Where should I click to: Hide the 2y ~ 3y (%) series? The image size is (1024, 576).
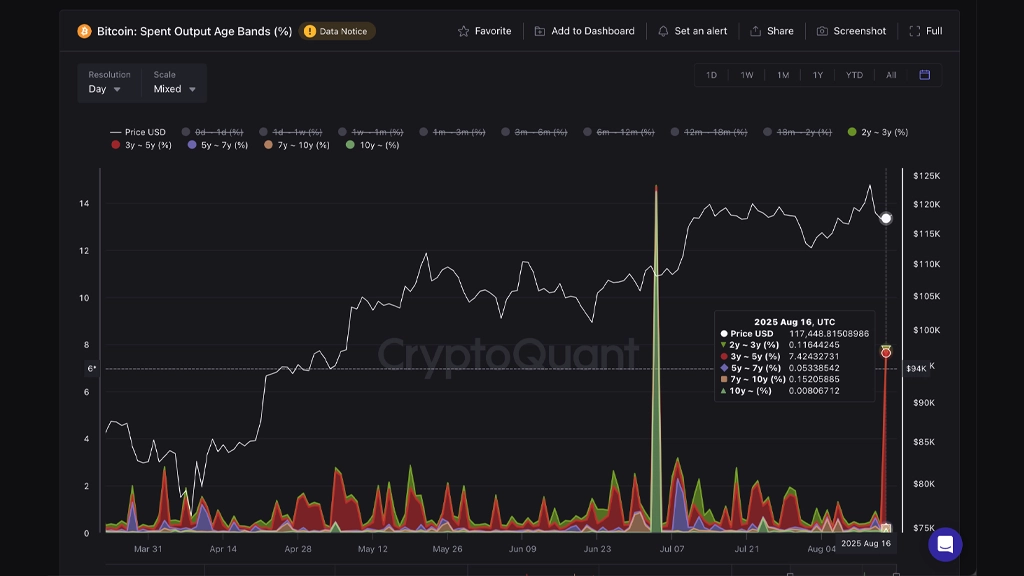coord(878,132)
